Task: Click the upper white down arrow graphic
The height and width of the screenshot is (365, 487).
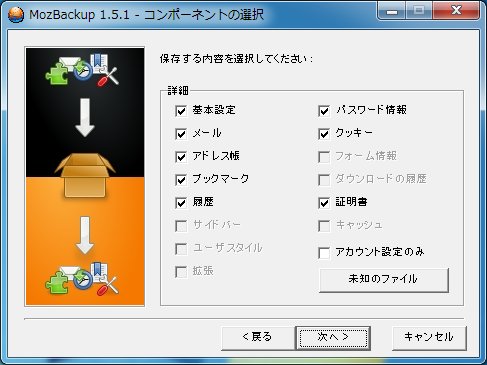Action: [85, 117]
